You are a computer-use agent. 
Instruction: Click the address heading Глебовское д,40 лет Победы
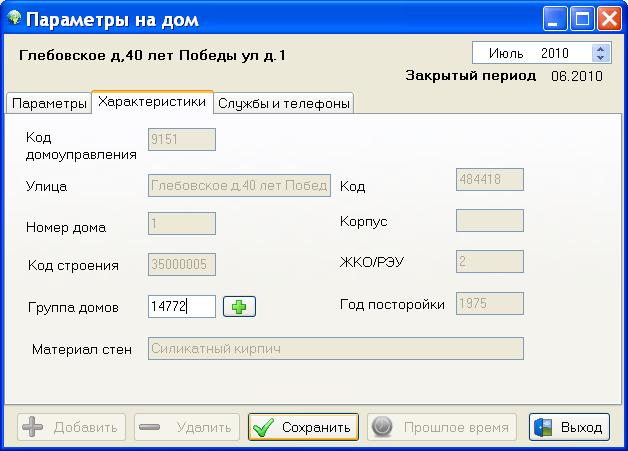tap(153, 55)
